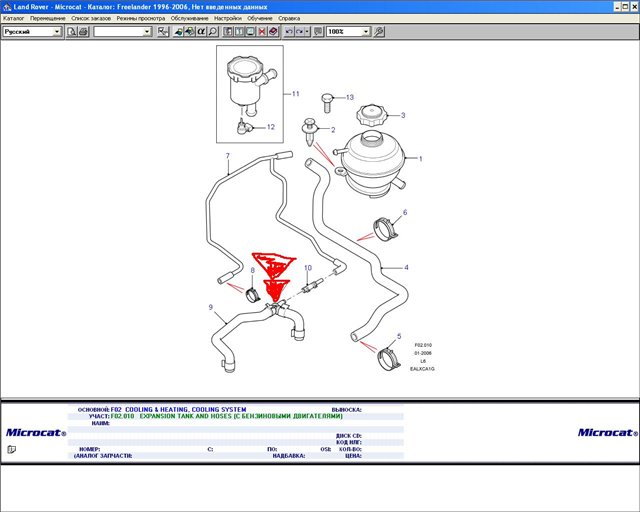
Task: Select callout 13 bolt
Action: [350, 97]
